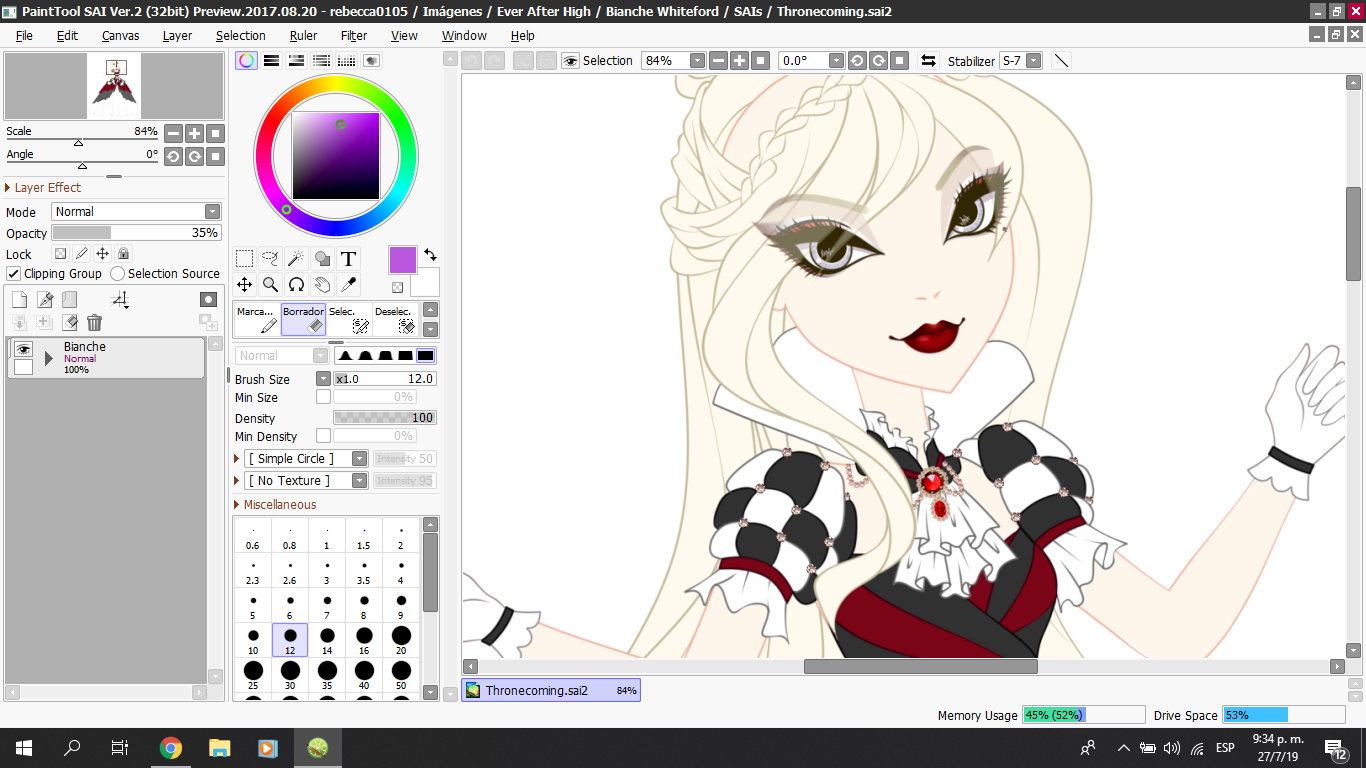Swap foreground and background colors
Screen dimensions: 1366x768
pos(430,254)
